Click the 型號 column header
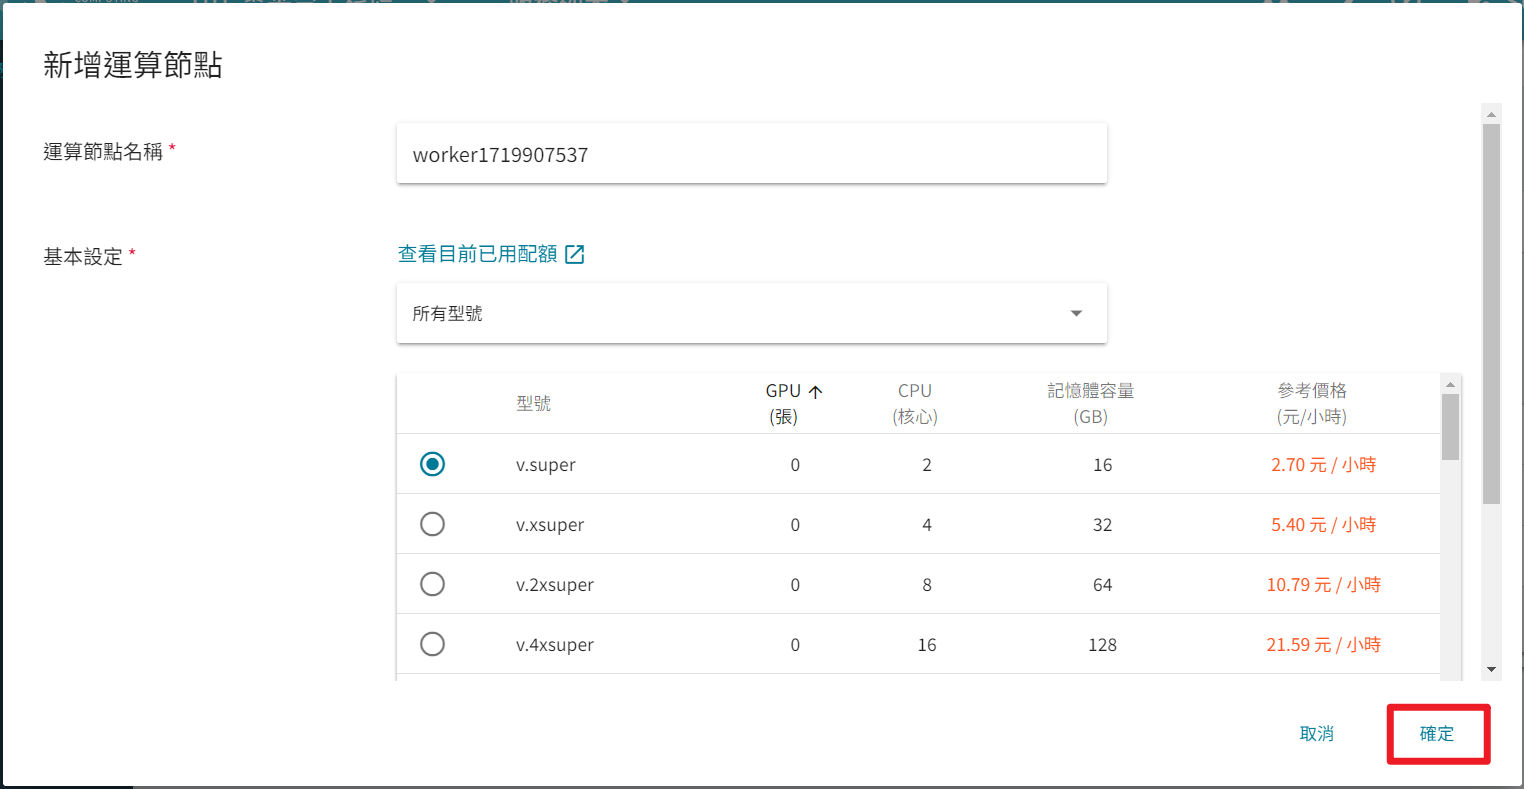This screenshot has height=789, width=1524. point(534,403)
